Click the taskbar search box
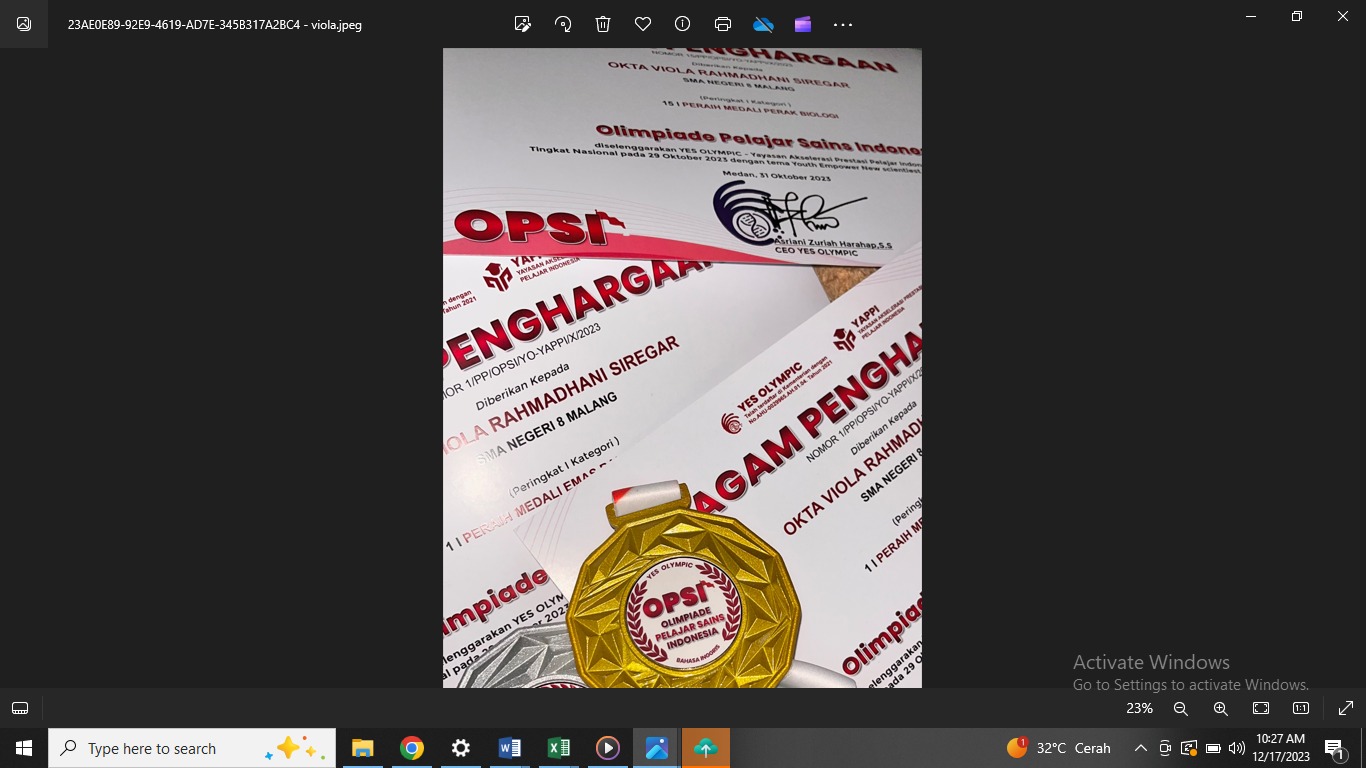The width and height of the screenshot is (1366, 768). (193, 748)
